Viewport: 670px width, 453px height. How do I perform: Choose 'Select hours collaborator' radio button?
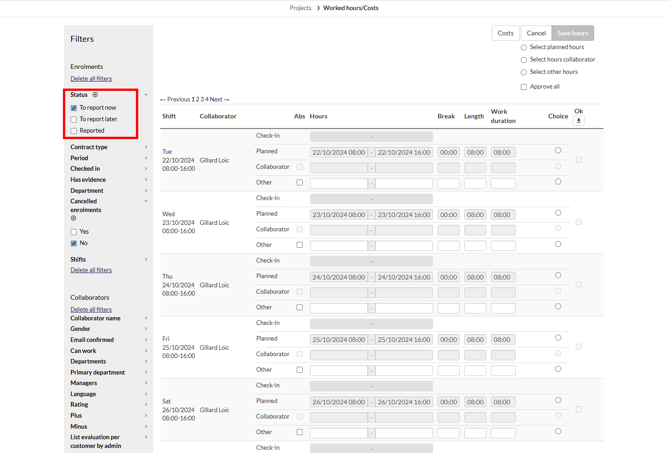tap(524, 60)
